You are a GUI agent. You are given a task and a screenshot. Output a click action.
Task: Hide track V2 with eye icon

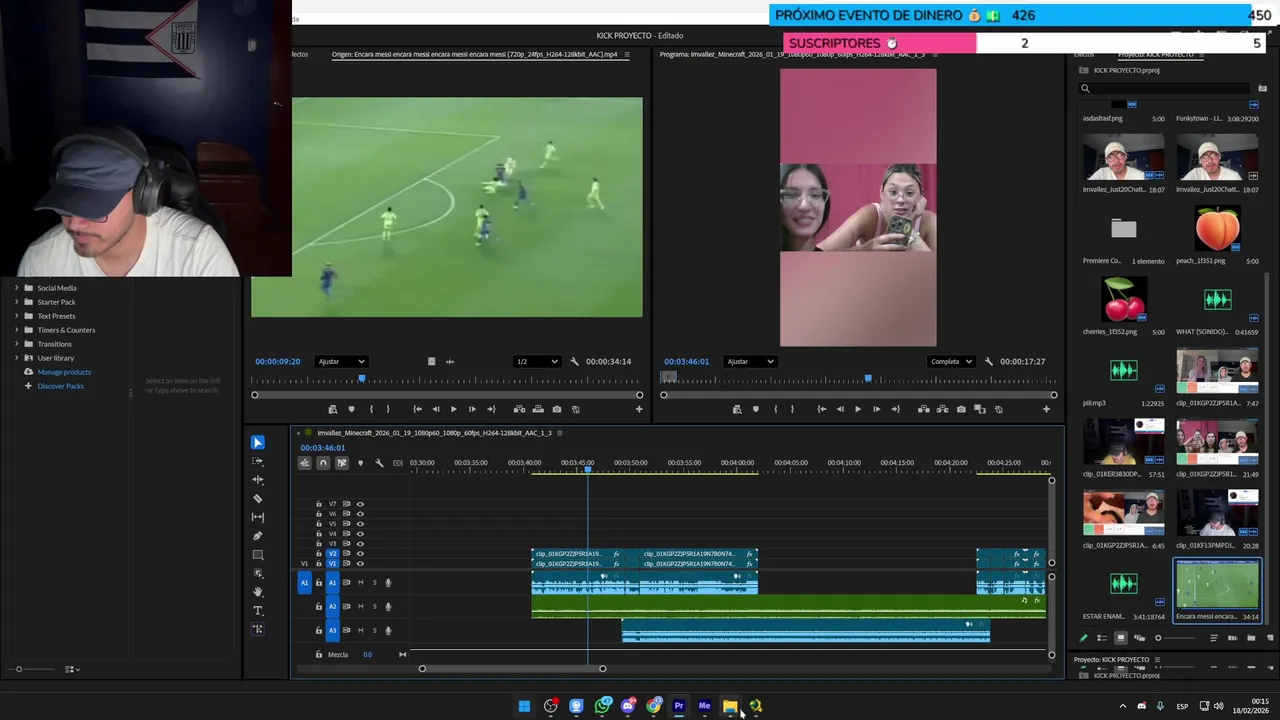pyautogui.click(x=360, y=554)
